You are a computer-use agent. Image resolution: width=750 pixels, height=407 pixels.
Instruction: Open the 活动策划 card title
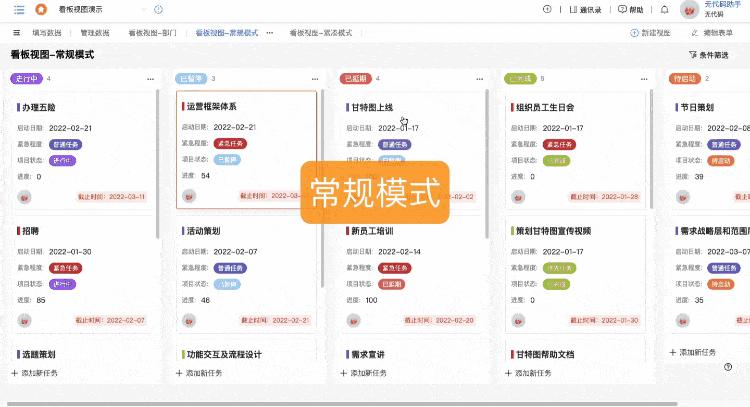coord(203,231)
